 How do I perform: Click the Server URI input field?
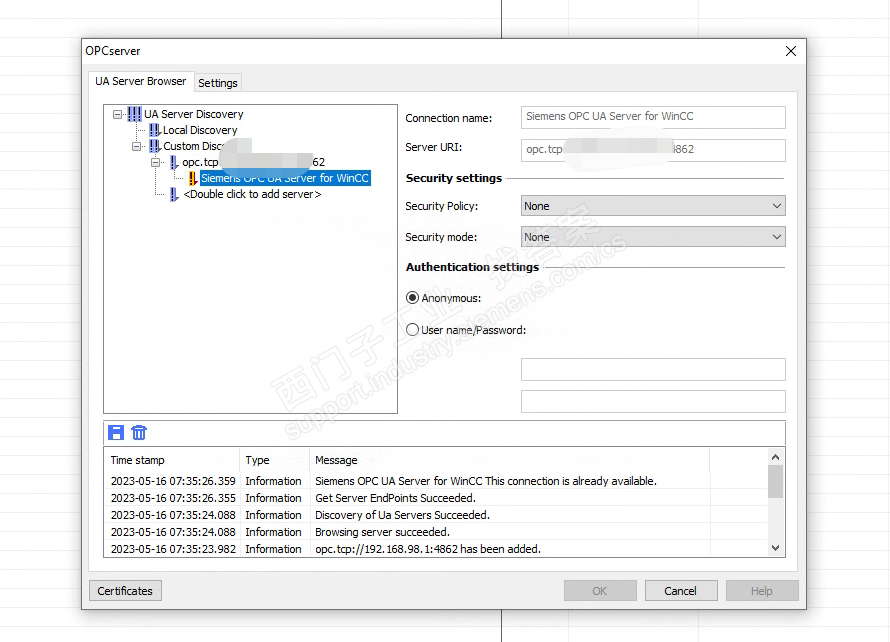pos(653,150)
